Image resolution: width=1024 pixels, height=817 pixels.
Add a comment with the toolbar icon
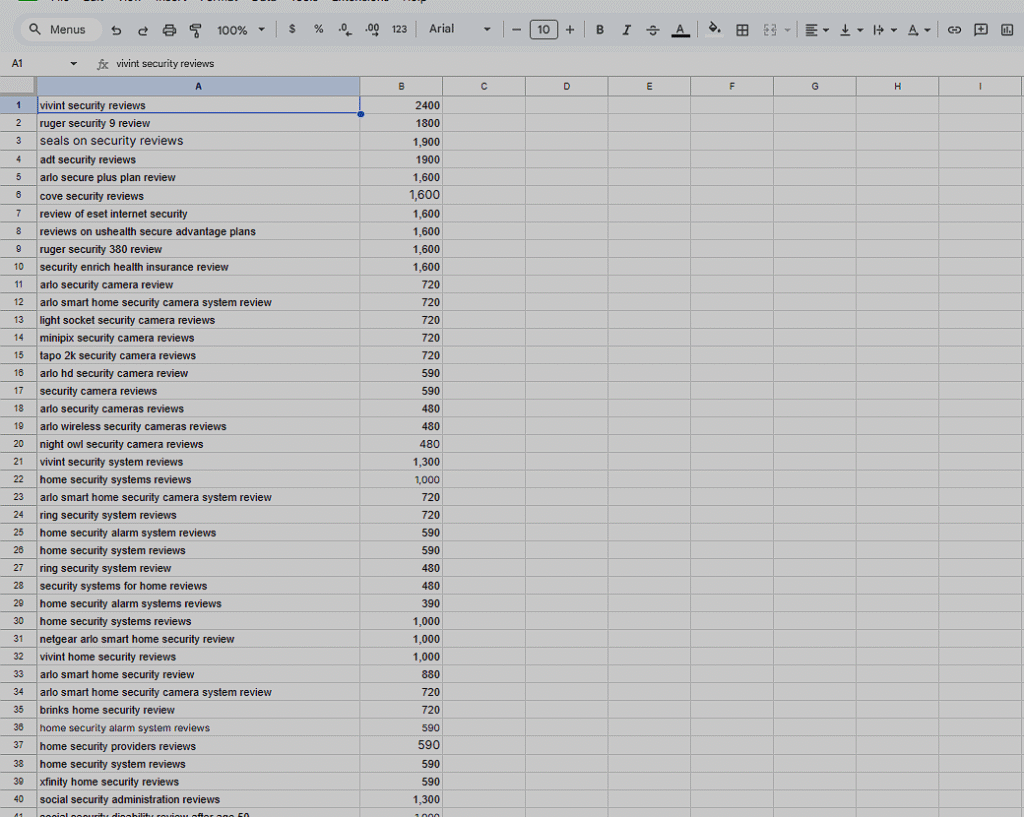pyautogui.click(x=980, y=30)
